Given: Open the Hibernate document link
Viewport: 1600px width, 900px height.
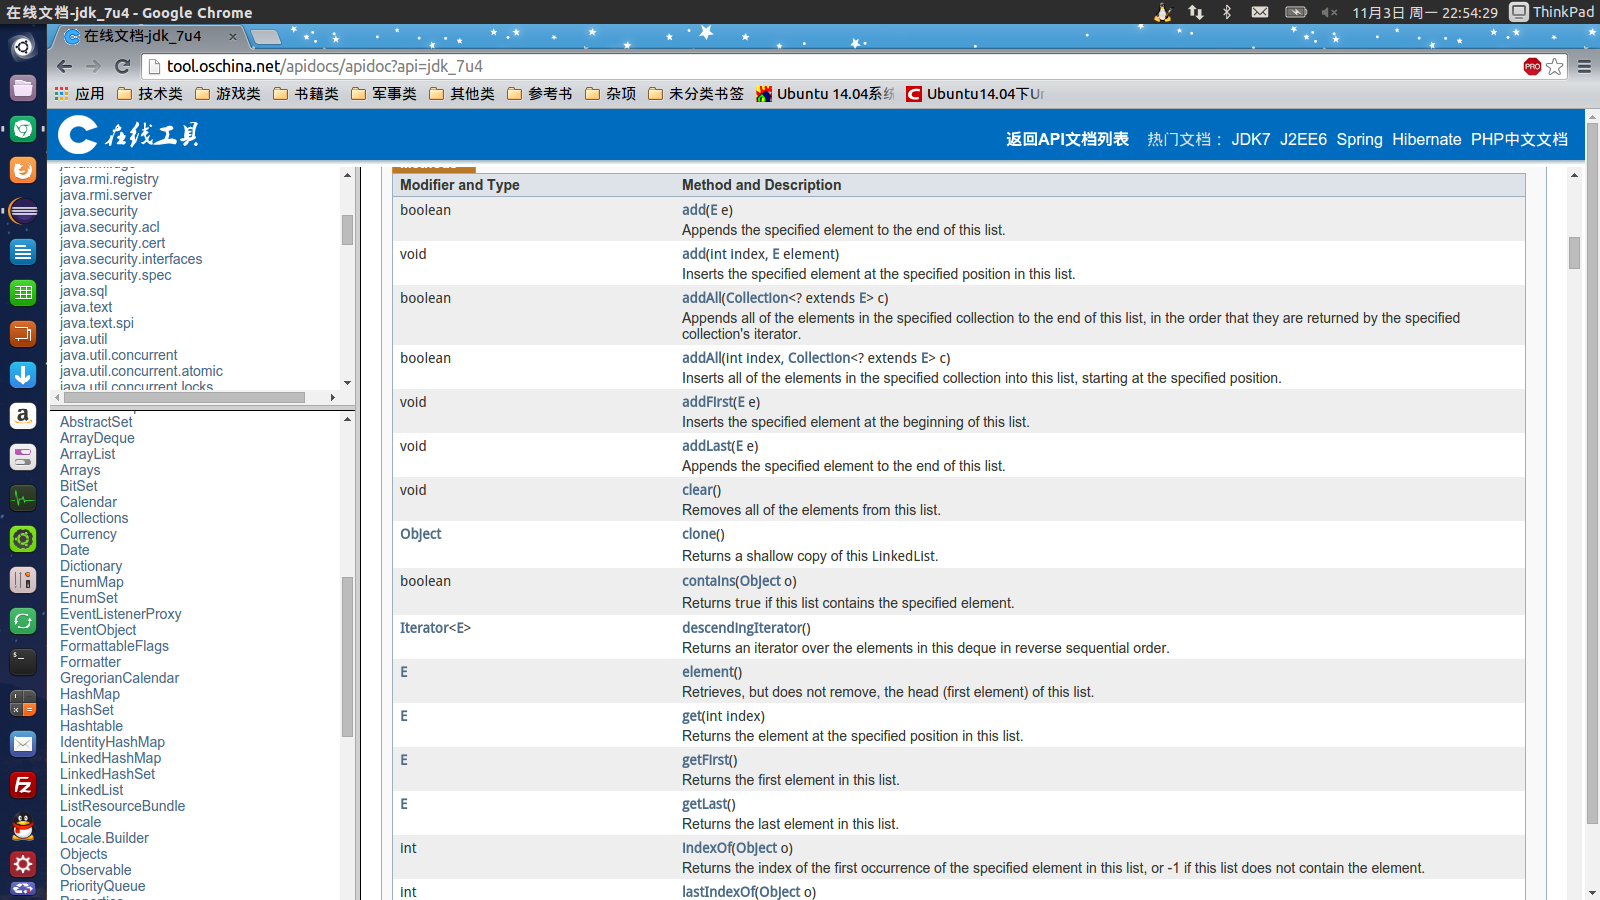Looking at the screenshot, I should click(x=1426, y=139).
